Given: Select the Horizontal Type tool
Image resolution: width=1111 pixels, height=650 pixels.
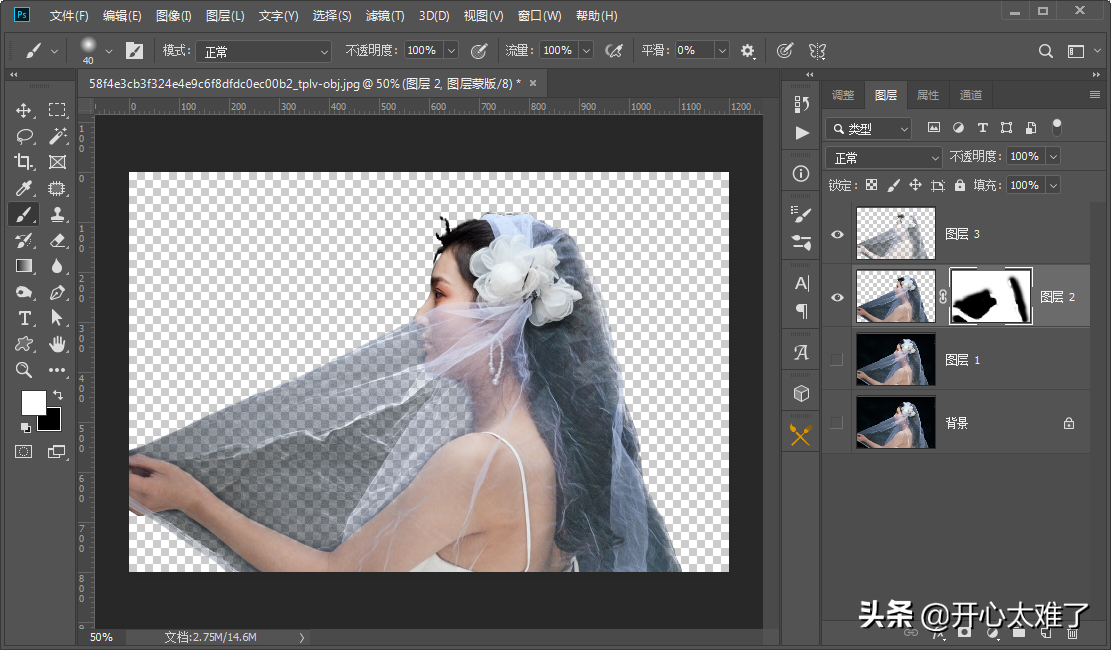Looking at the screenshot, I should click(x=24, y=318).
